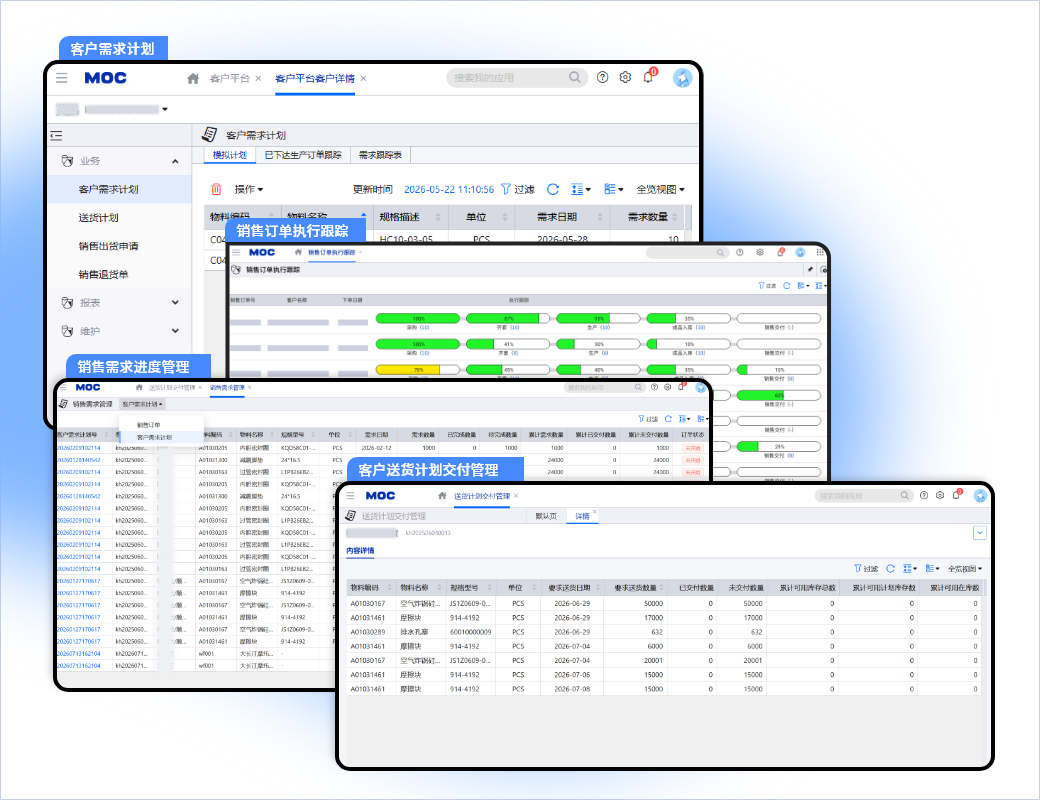Refresh the 送货计划交付管理 detail table

pyautogui.click(x=890, y=568)
